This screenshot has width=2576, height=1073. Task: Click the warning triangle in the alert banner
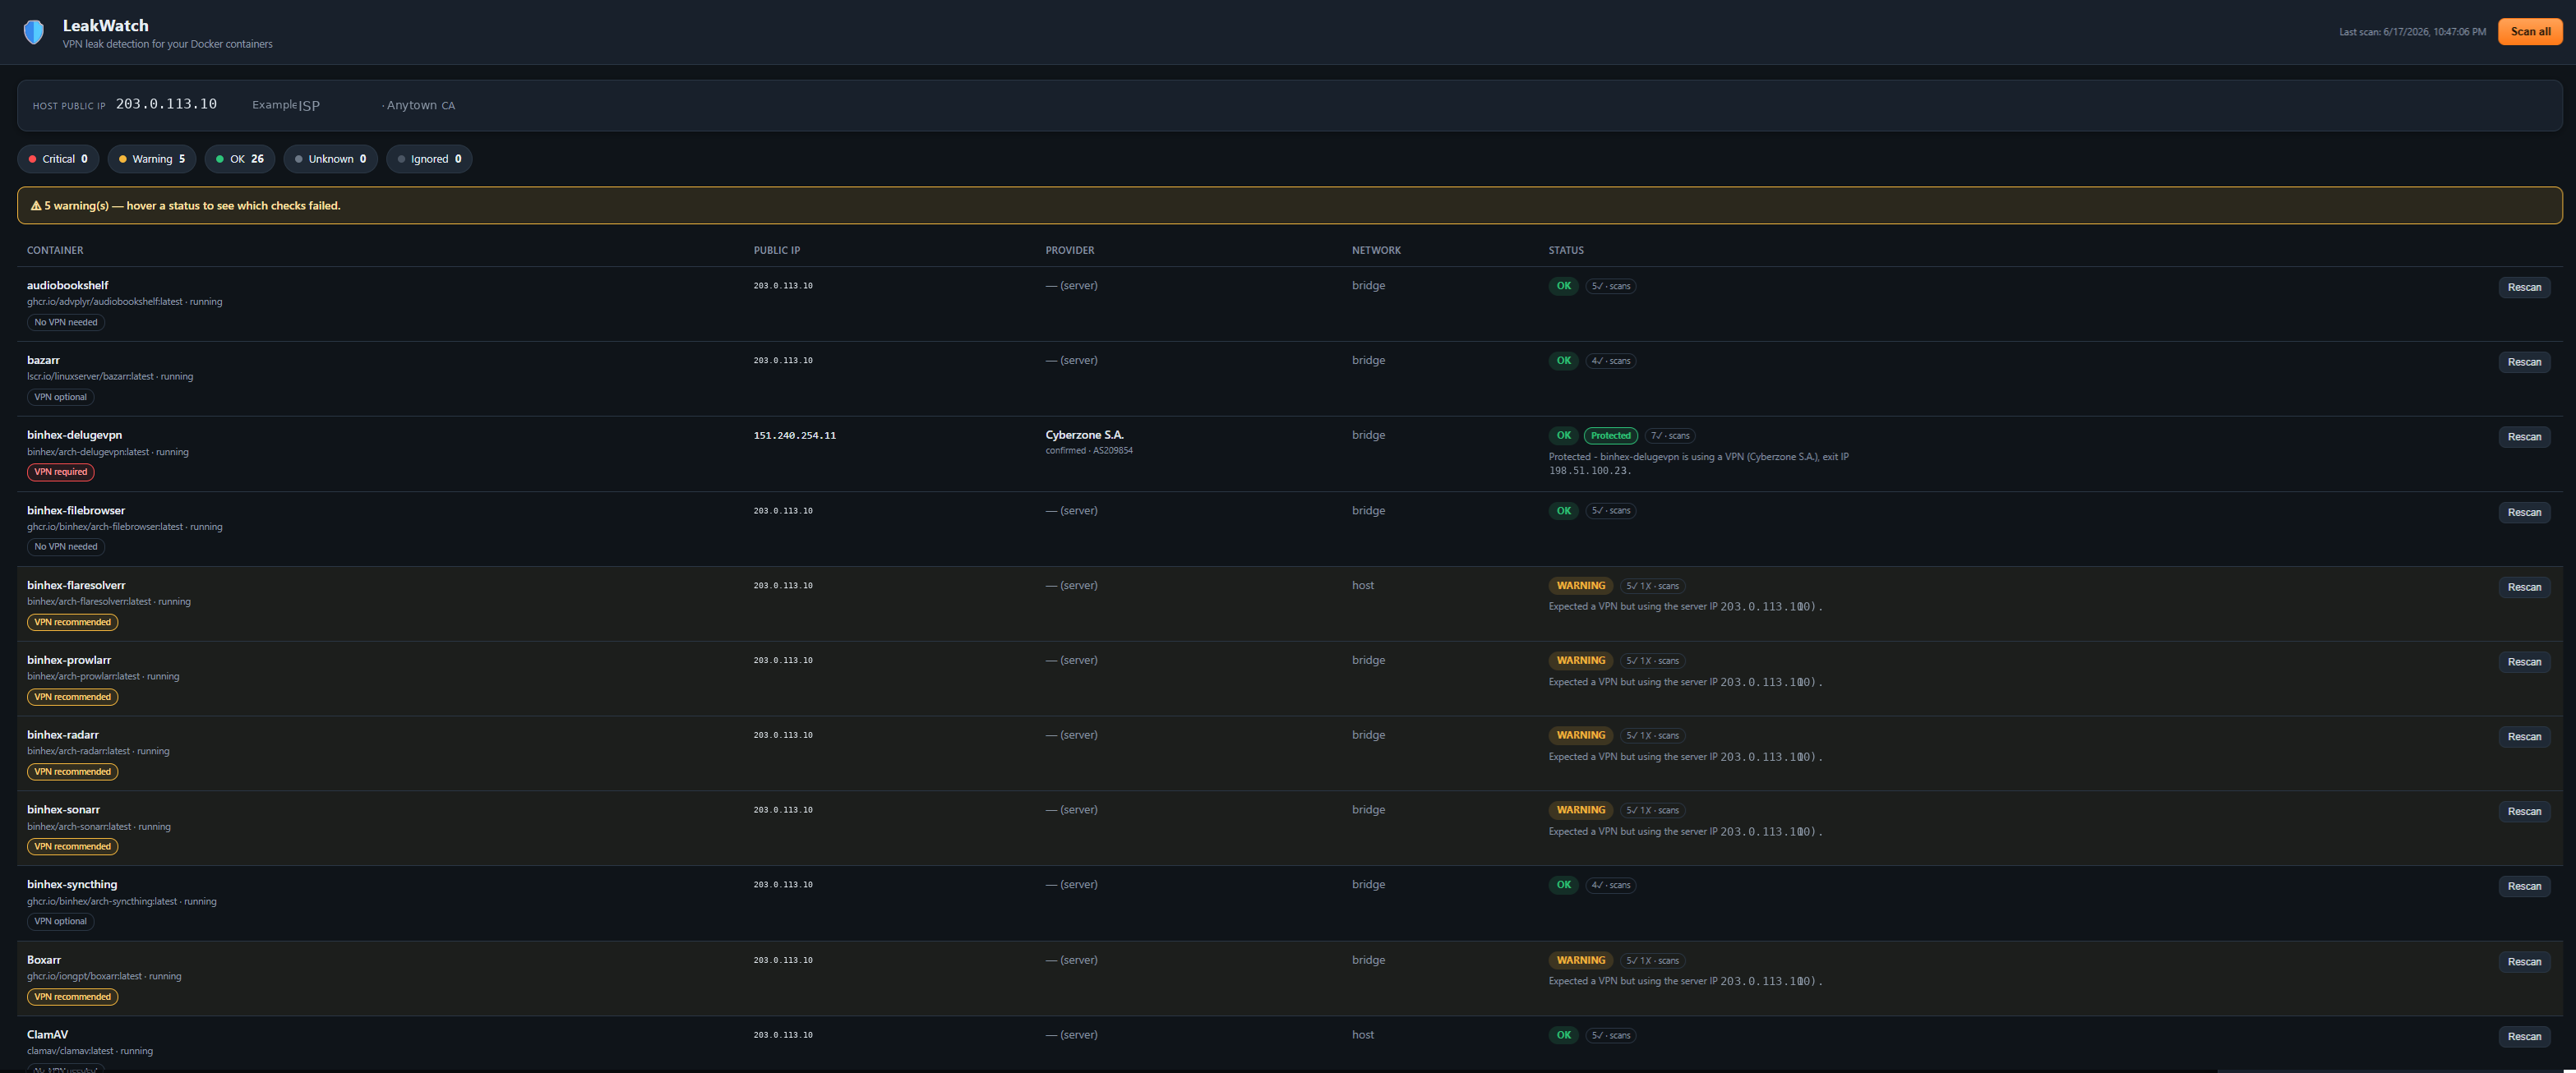point(36,206)
